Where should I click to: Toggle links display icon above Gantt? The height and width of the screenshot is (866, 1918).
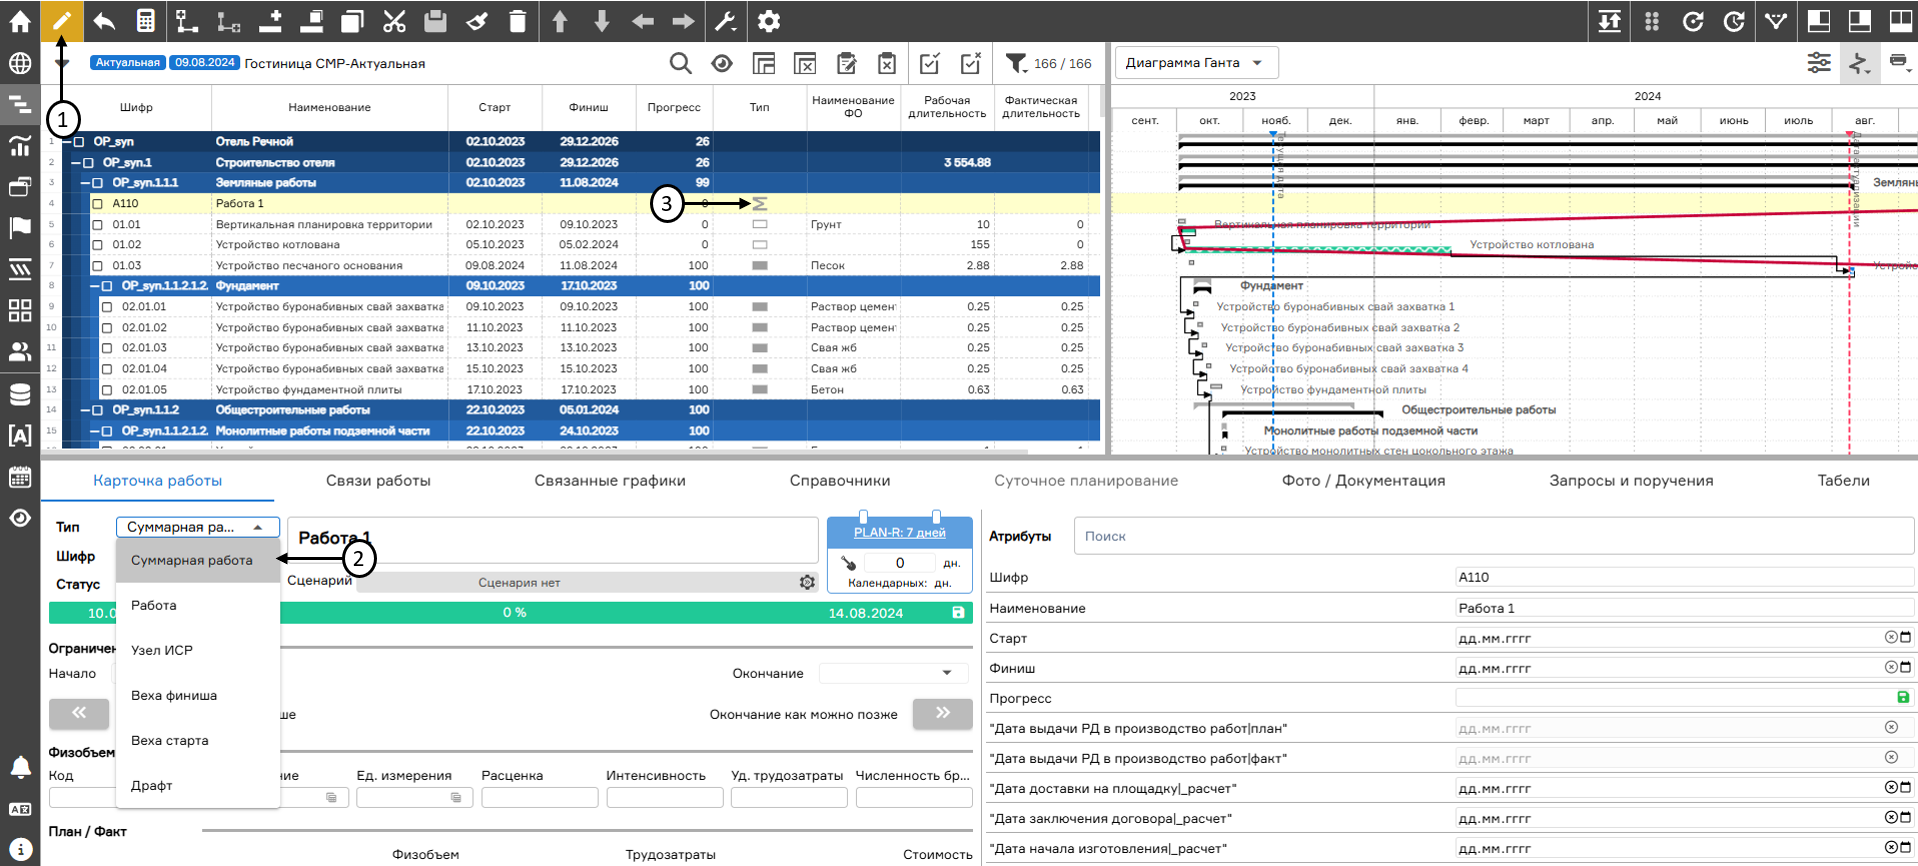click(1859, 63)
